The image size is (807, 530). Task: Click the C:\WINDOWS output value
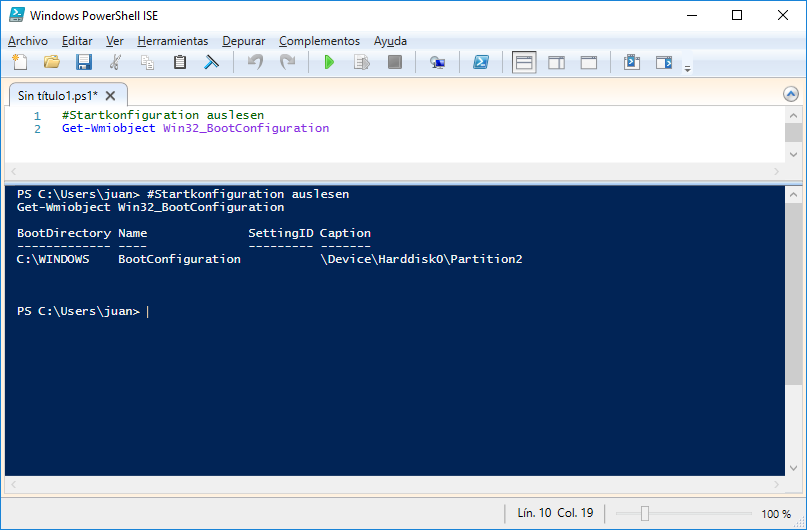pyautogui.click(x=53, y=259)
